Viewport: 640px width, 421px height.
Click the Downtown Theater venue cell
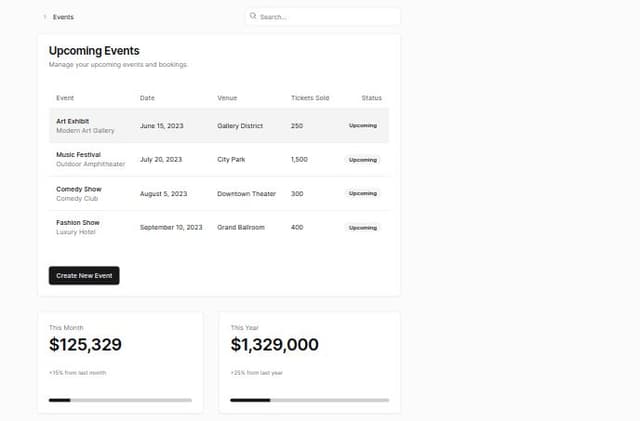[247, 194]
